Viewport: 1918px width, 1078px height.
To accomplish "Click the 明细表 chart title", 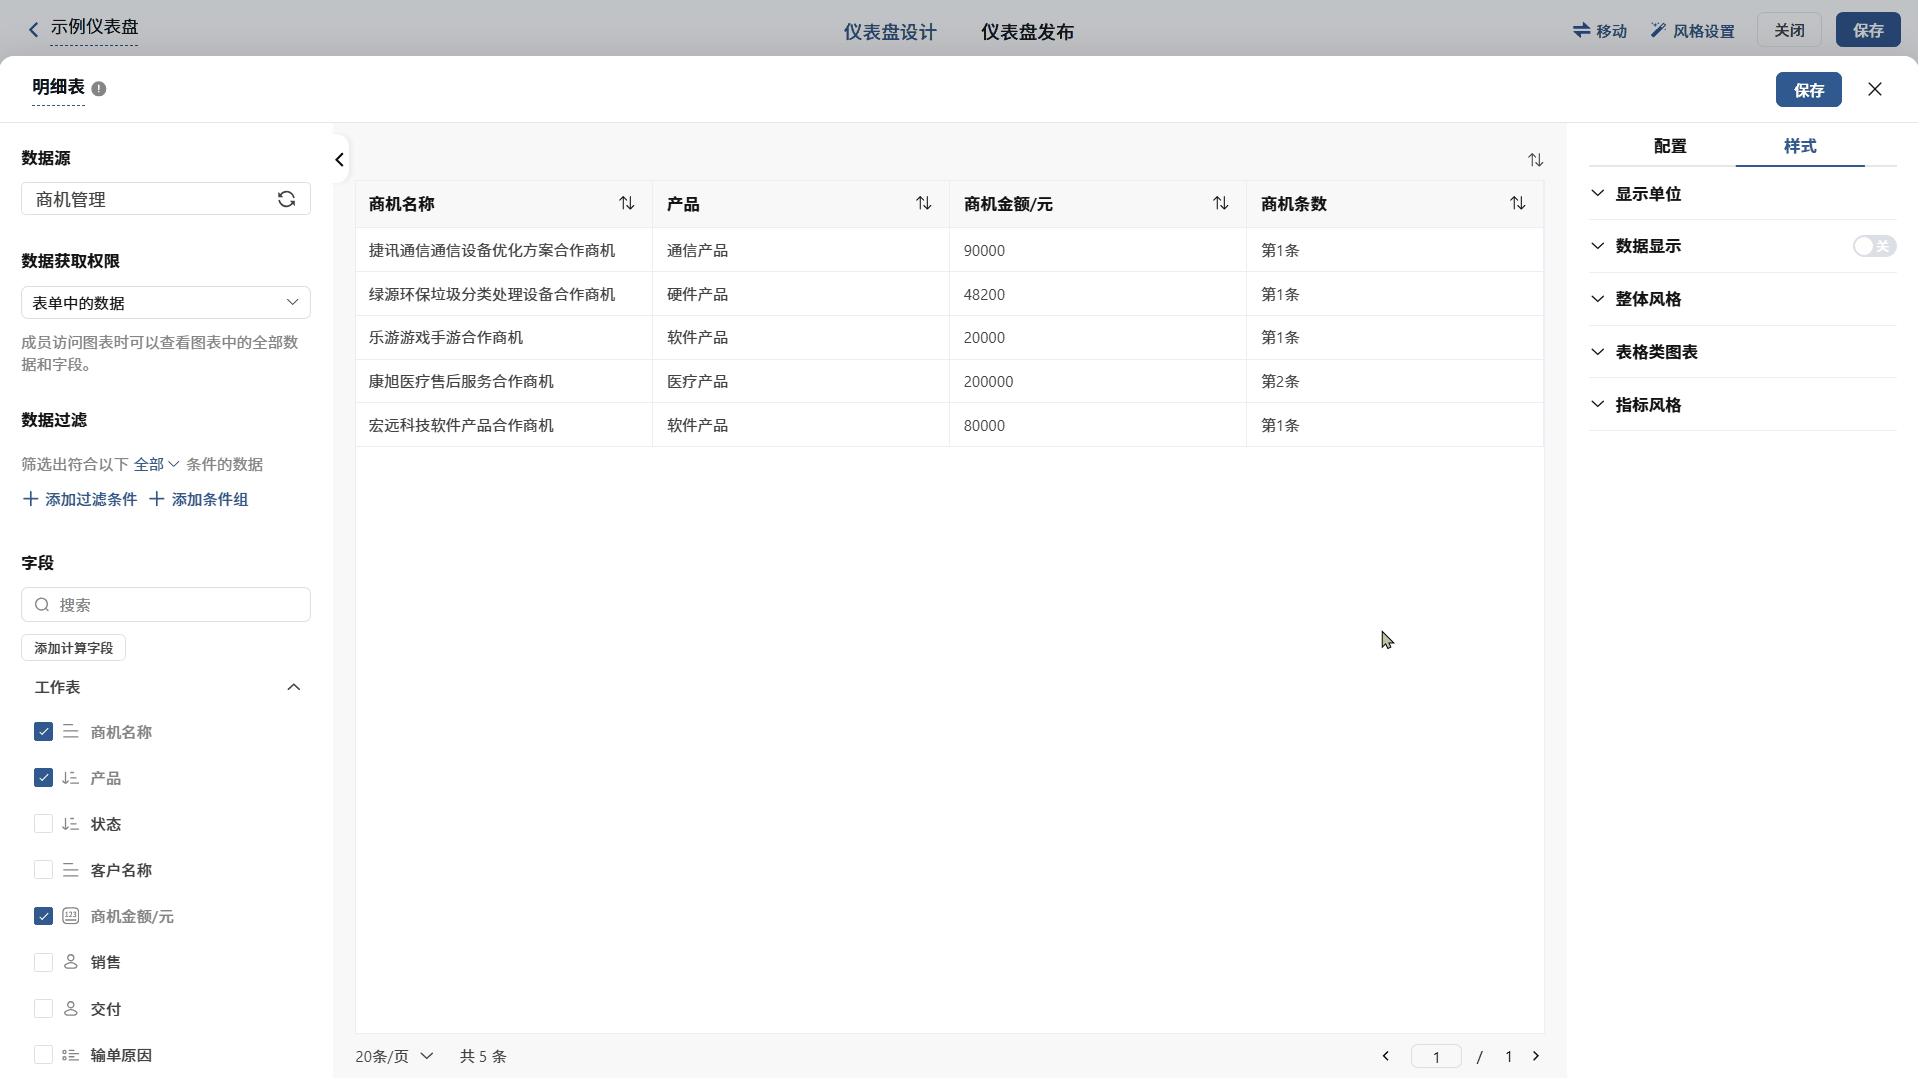I will coord(58,88).
